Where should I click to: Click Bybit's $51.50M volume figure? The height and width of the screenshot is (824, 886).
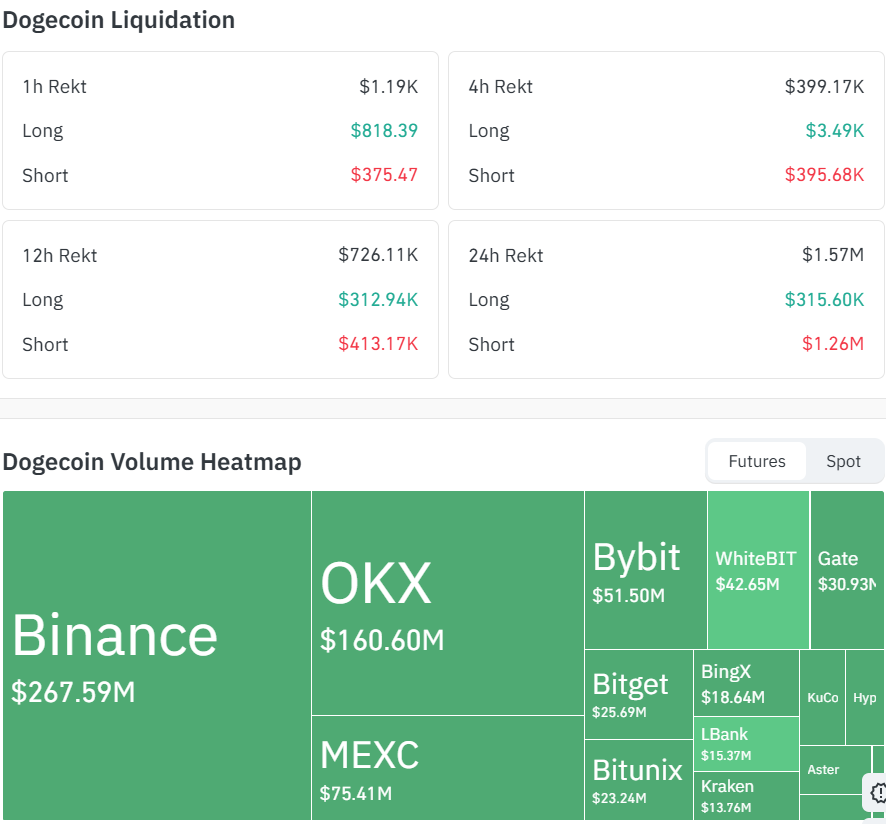click(x=628, y=596)
